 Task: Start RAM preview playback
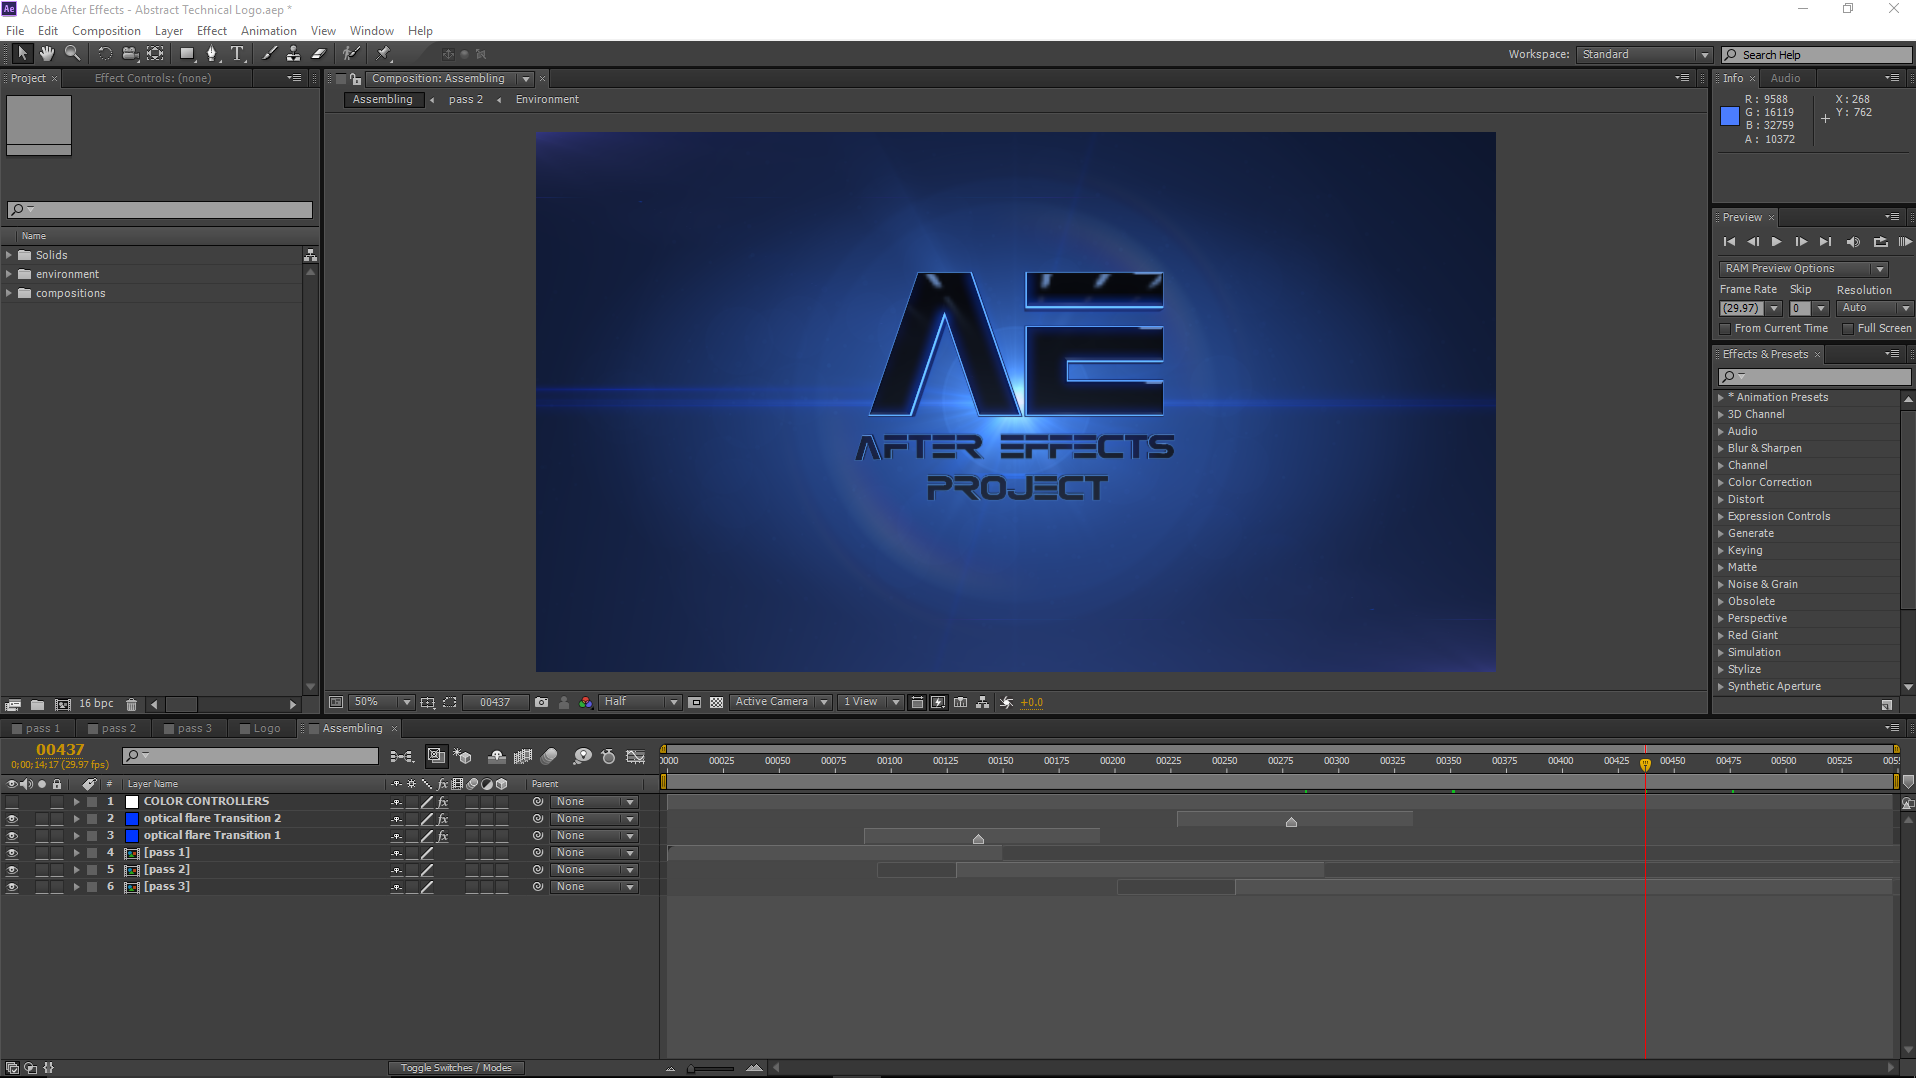pyautogui.click(x=1905, y=242)
